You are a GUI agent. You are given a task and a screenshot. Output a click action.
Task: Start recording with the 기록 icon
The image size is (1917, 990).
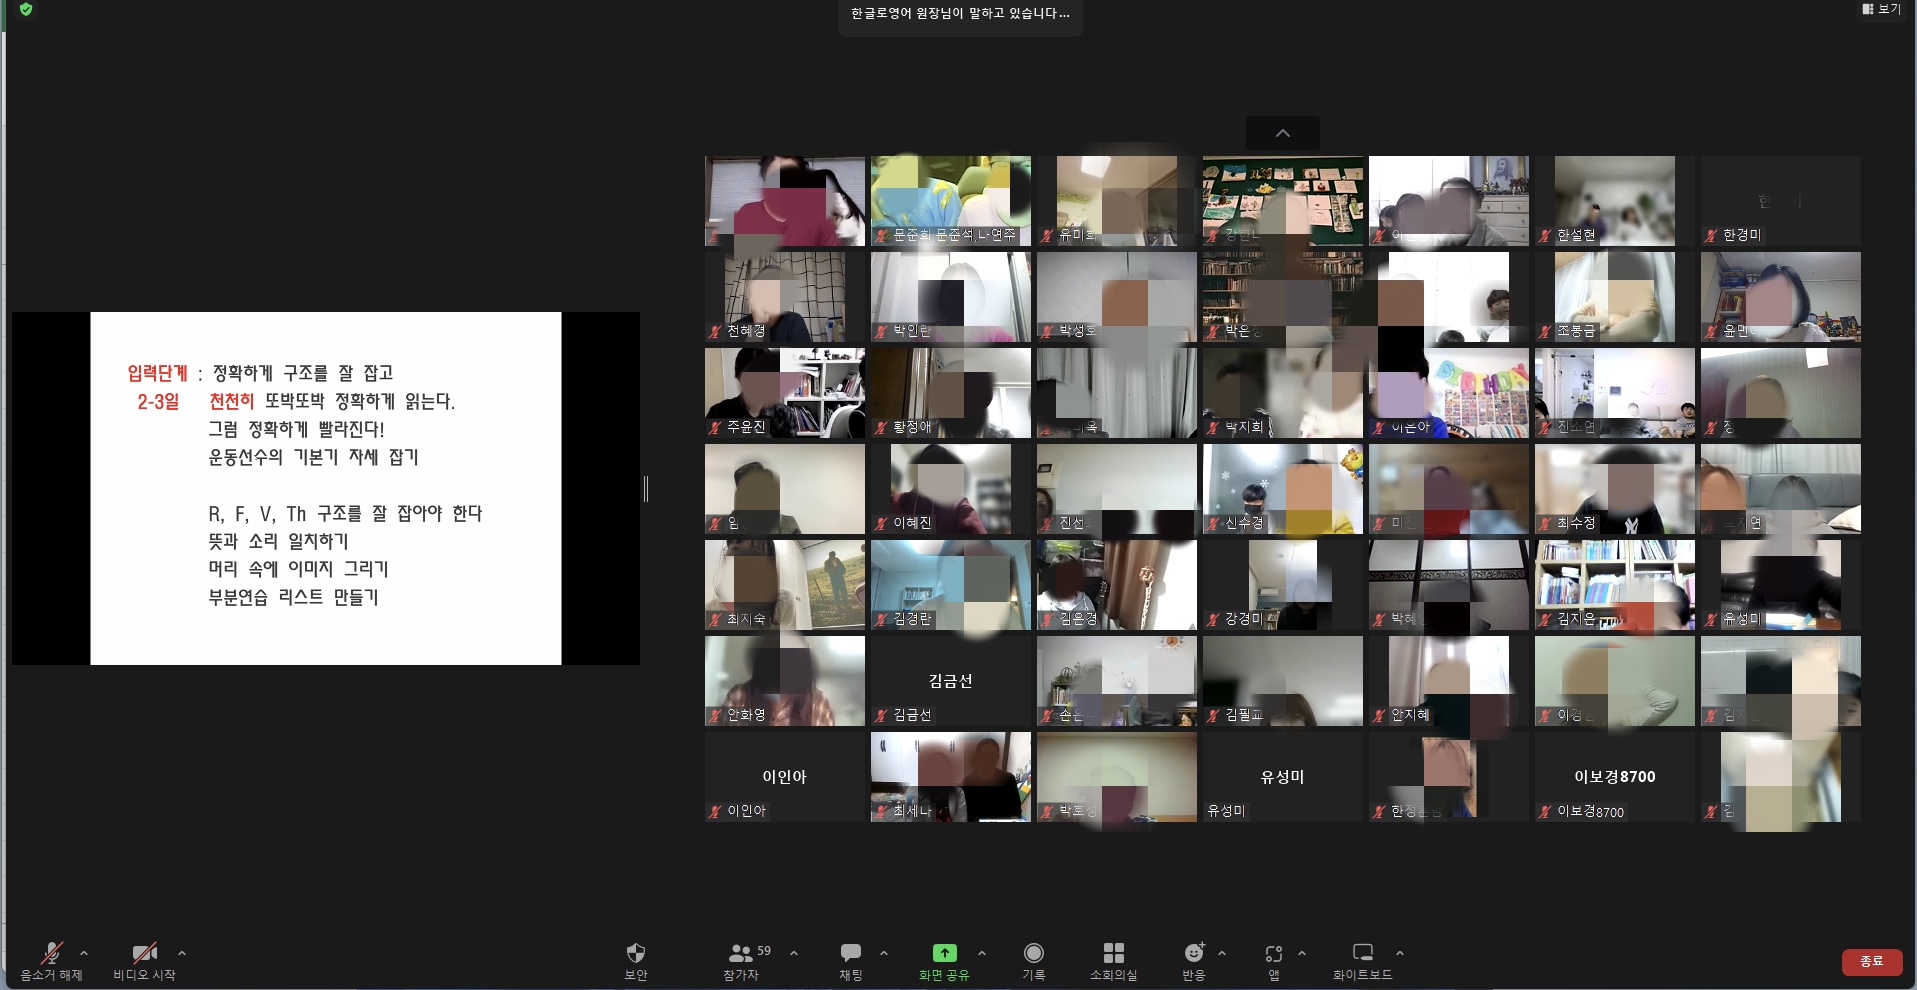pyautogui.click(x=1034, y=953)
